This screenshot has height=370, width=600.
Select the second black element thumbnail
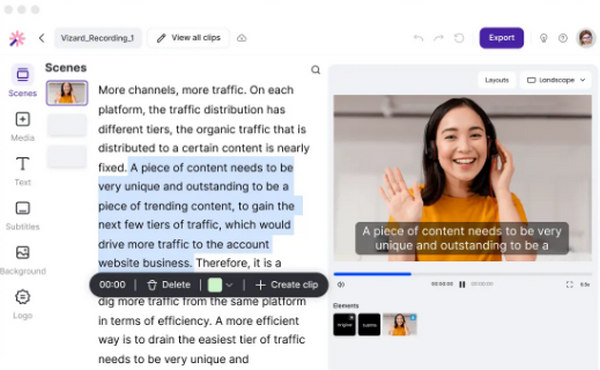(x=369, y=324)
